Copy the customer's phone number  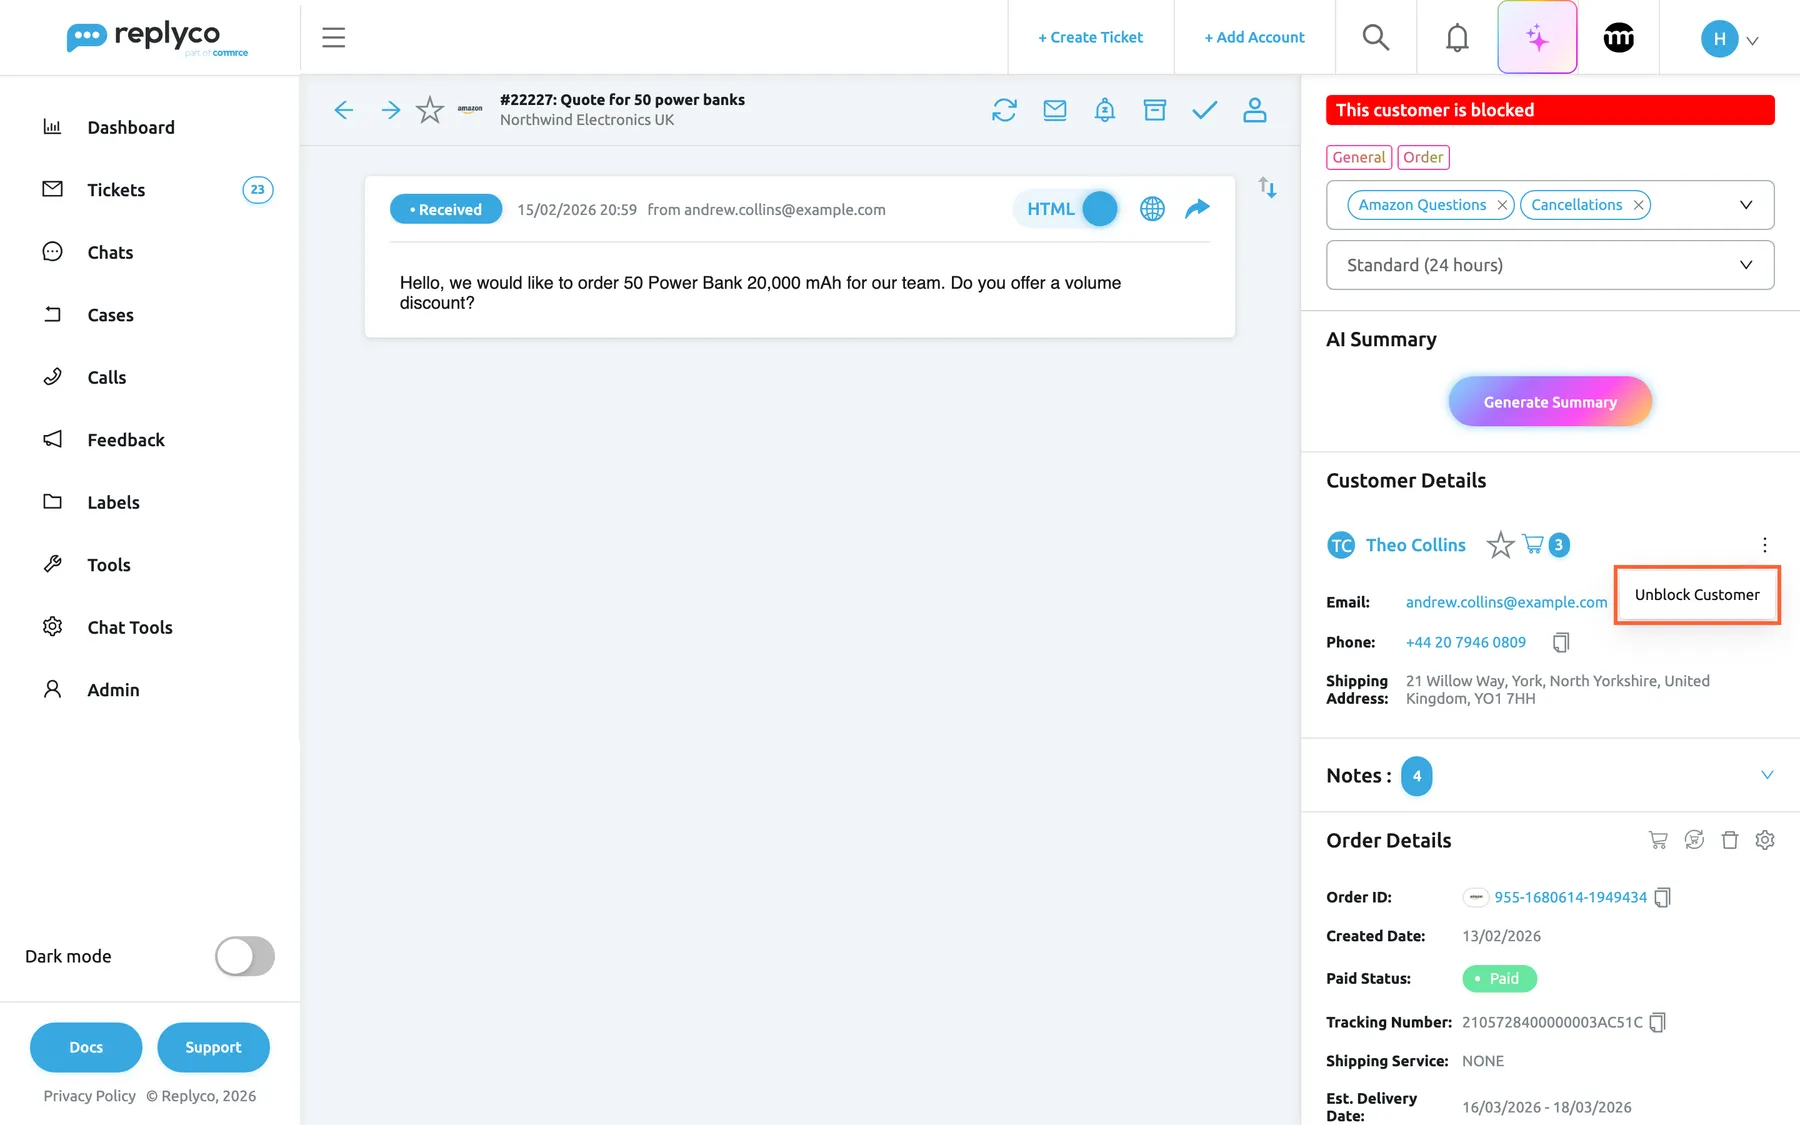pos(1561,642)
